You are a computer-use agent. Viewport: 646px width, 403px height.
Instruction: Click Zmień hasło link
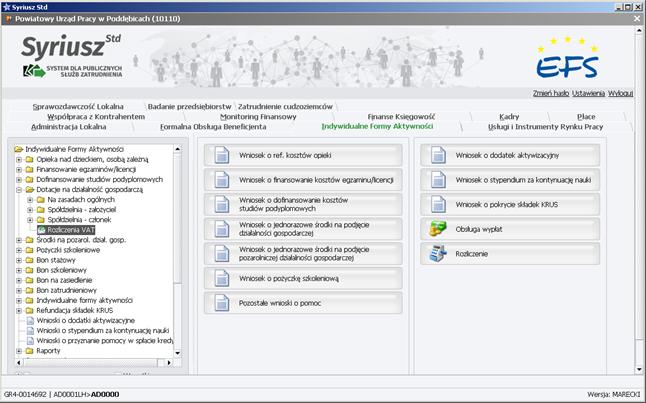coord(551,94)
